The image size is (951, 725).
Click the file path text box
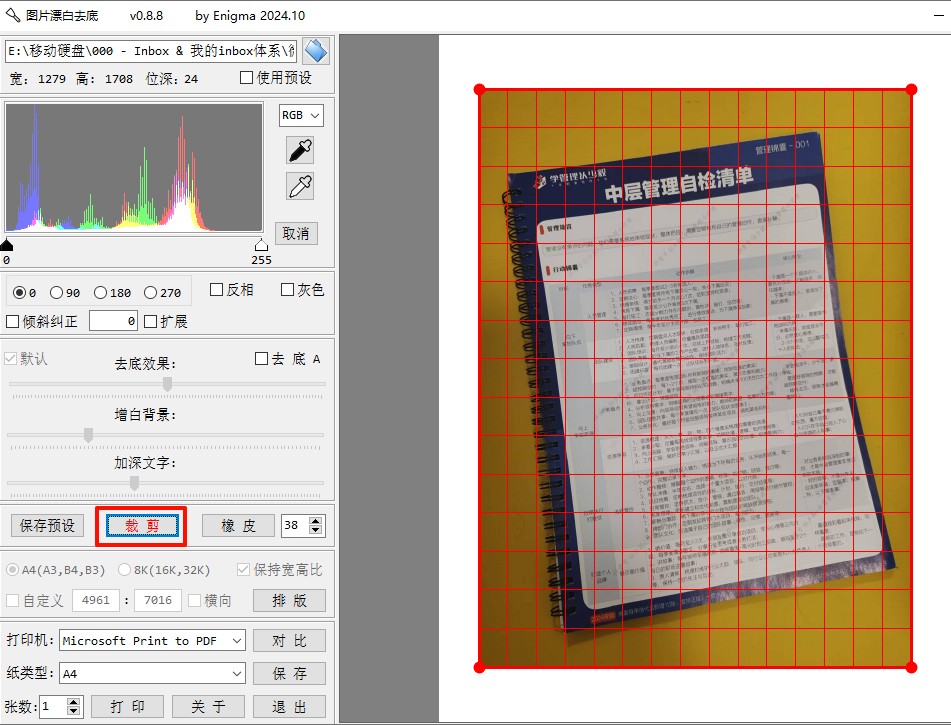point(151,51)
